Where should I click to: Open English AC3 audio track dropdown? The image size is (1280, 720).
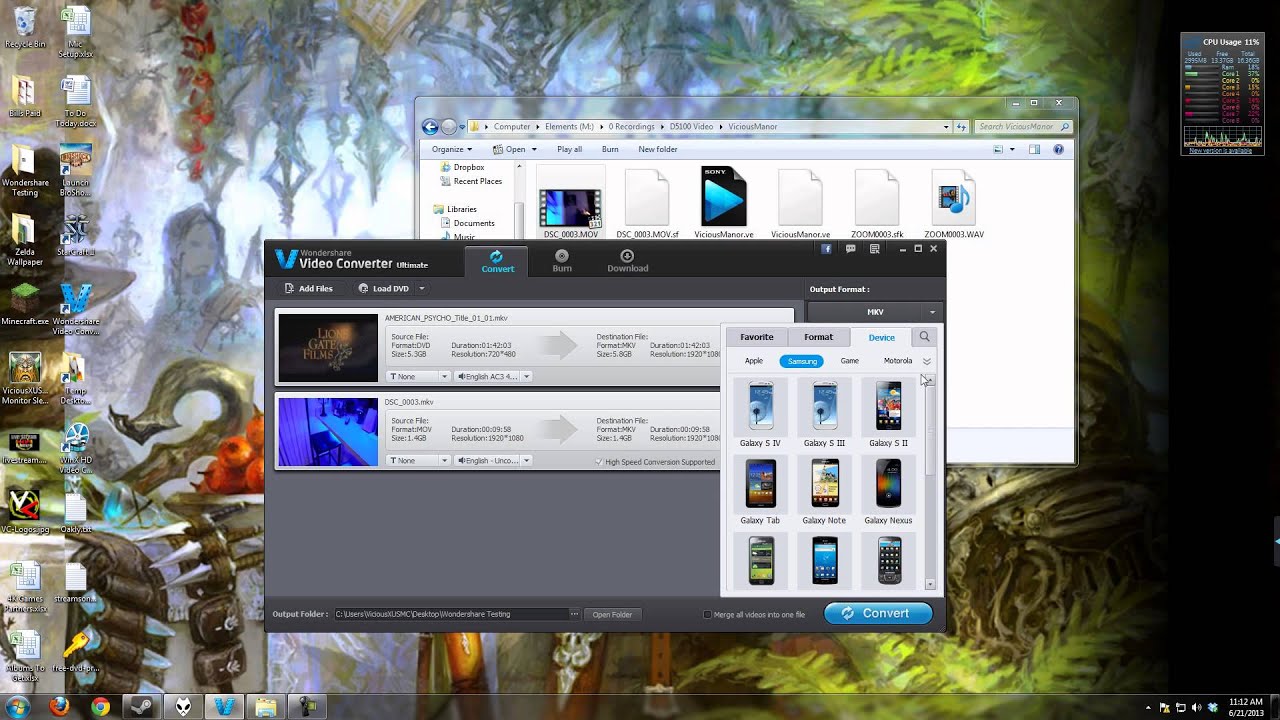493,377
